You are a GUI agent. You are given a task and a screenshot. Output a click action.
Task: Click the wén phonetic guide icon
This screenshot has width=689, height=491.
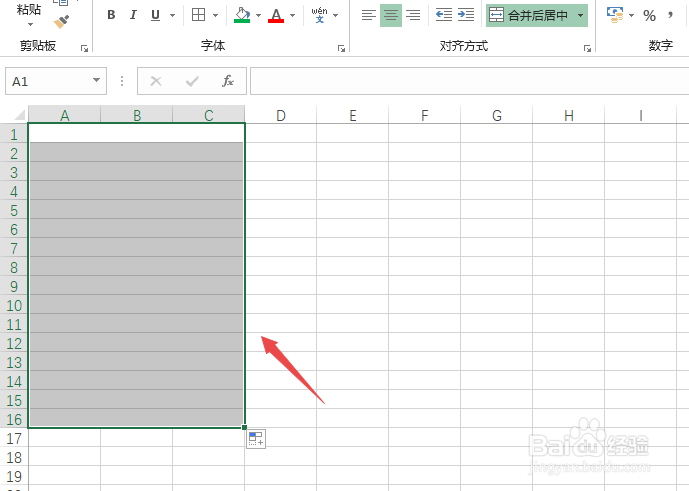pyautogui.click(x=319, y=15)
